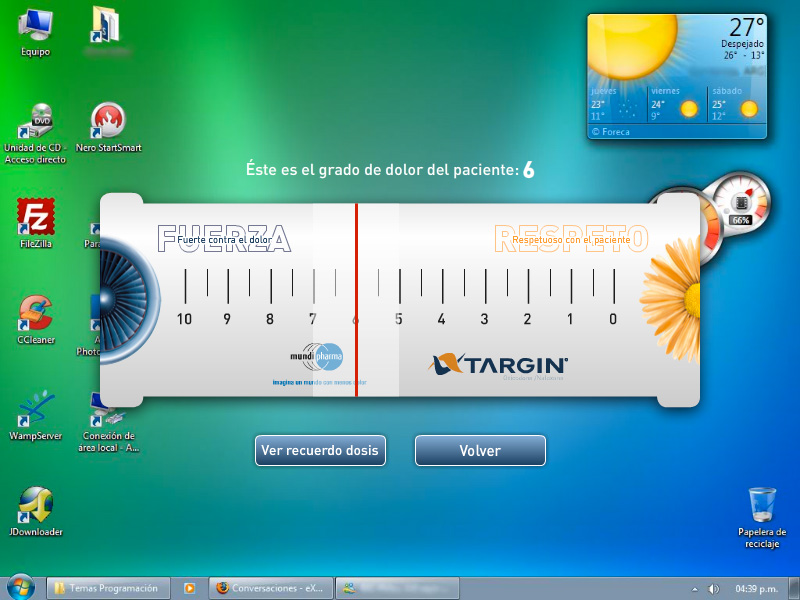Show hidden system tray icons
Image resolution: width=800 pixels, height=600 pixels.
pos(694,589)
